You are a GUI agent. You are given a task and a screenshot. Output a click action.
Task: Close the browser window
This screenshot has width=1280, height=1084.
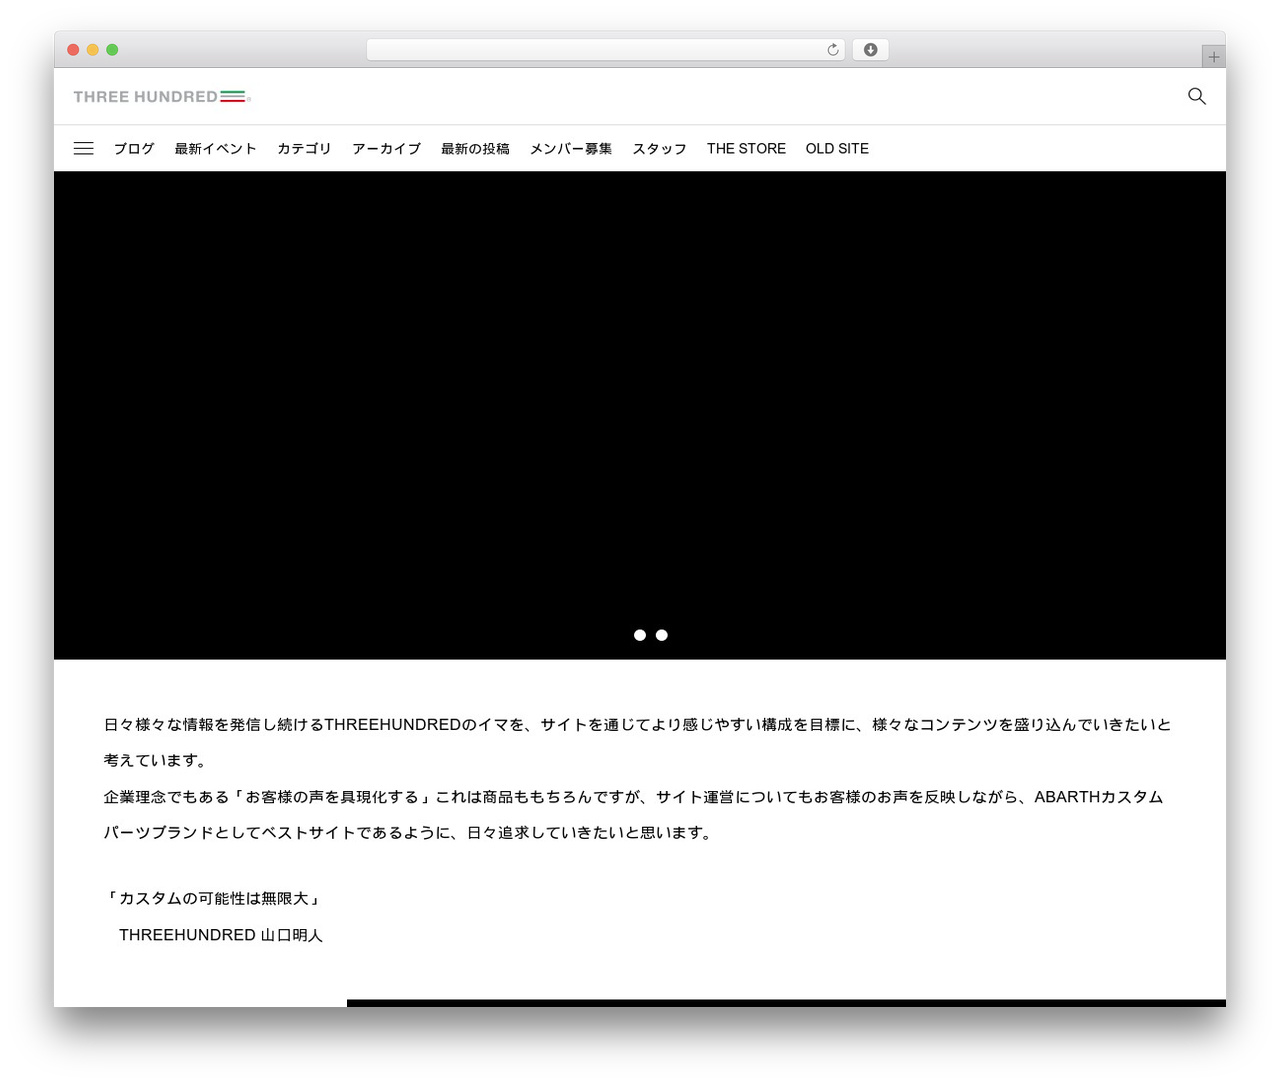click(x=73, y=50)
